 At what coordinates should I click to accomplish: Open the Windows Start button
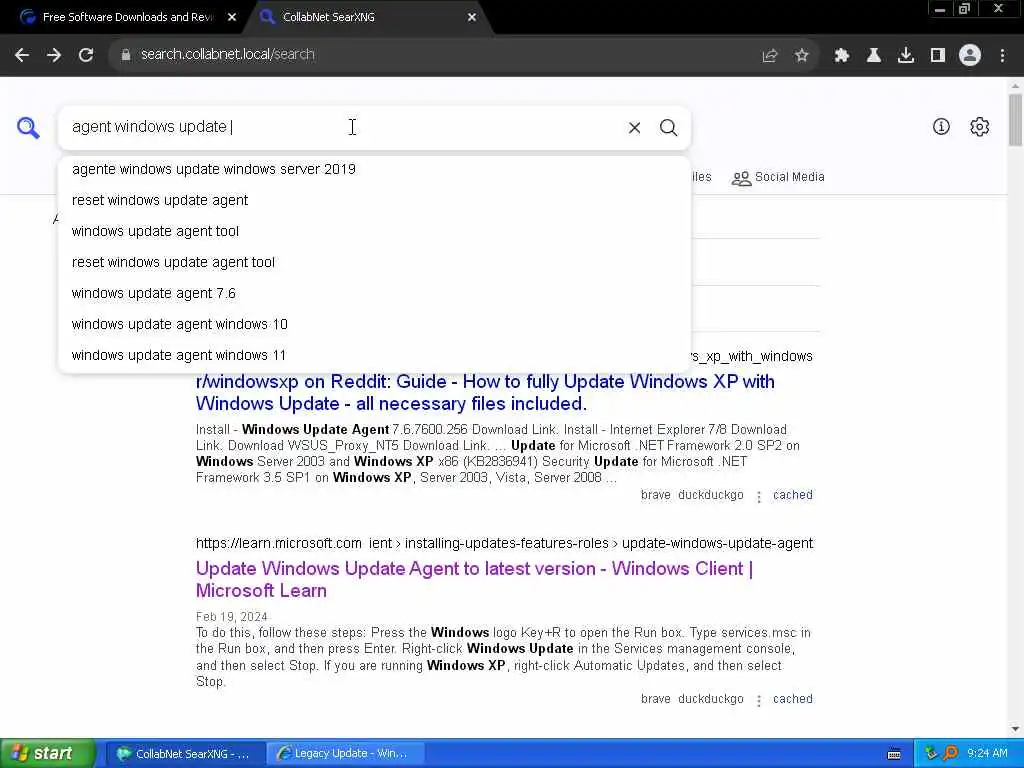[46, 753]
